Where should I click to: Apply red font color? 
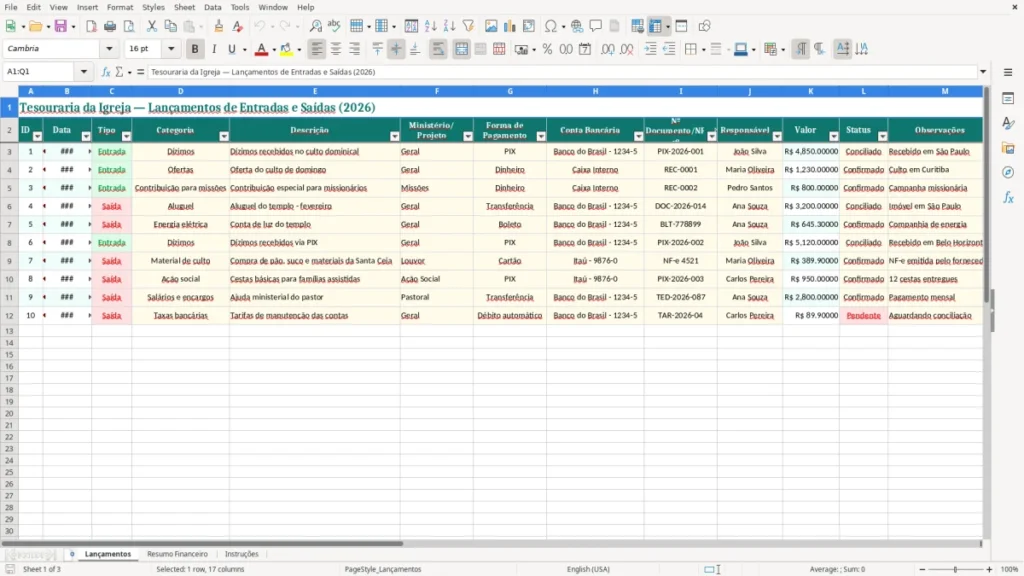261,49
